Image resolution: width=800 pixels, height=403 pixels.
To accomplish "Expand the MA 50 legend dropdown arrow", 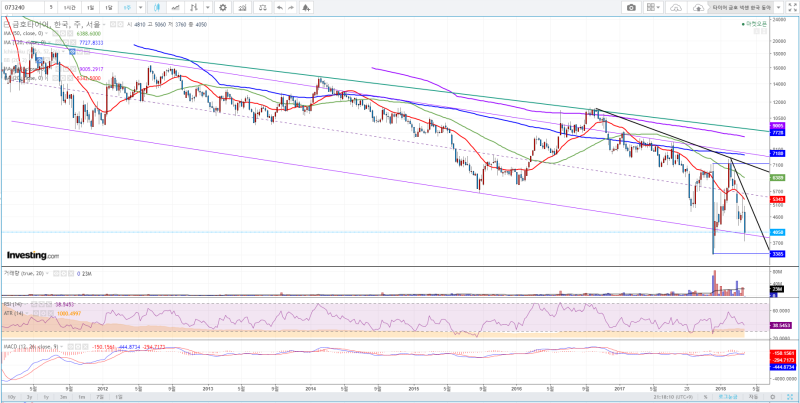I will tap(46, 33).
